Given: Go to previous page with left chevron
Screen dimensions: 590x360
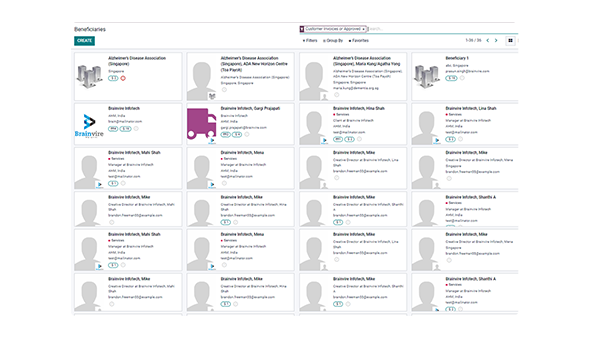Looking at the screenshot, I should 488,40.
